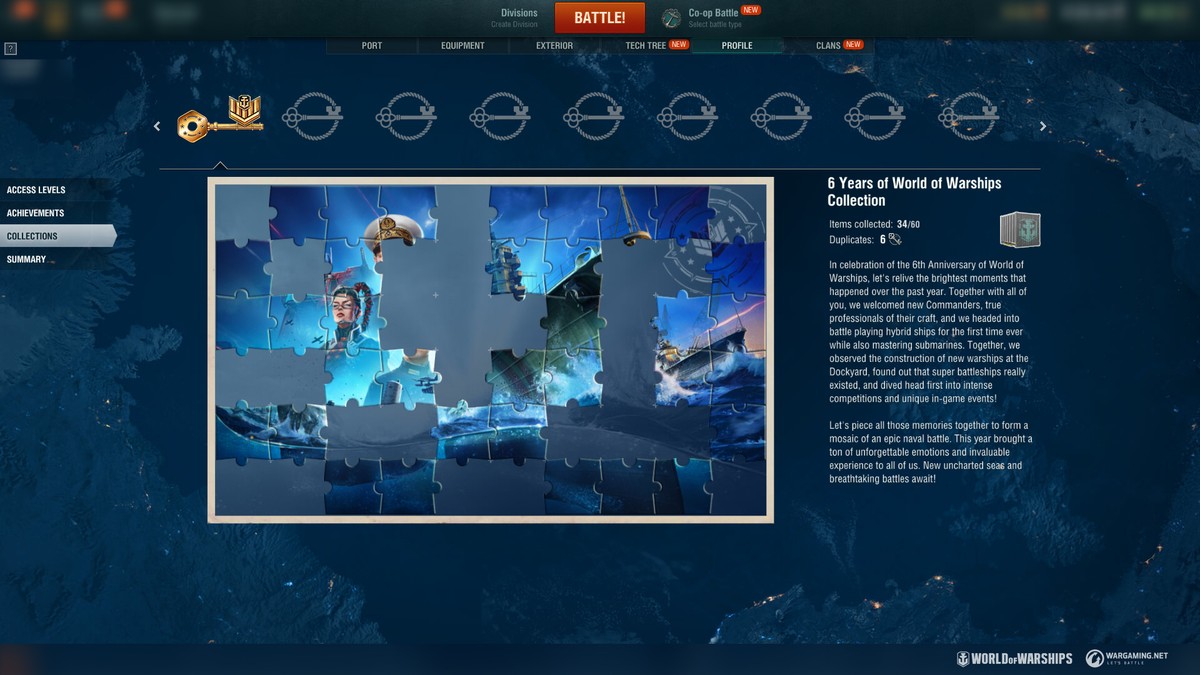Go to the EXTERIOR tab
The width and height of the screenshot is (1200, 675).
(x=554, y=45)
